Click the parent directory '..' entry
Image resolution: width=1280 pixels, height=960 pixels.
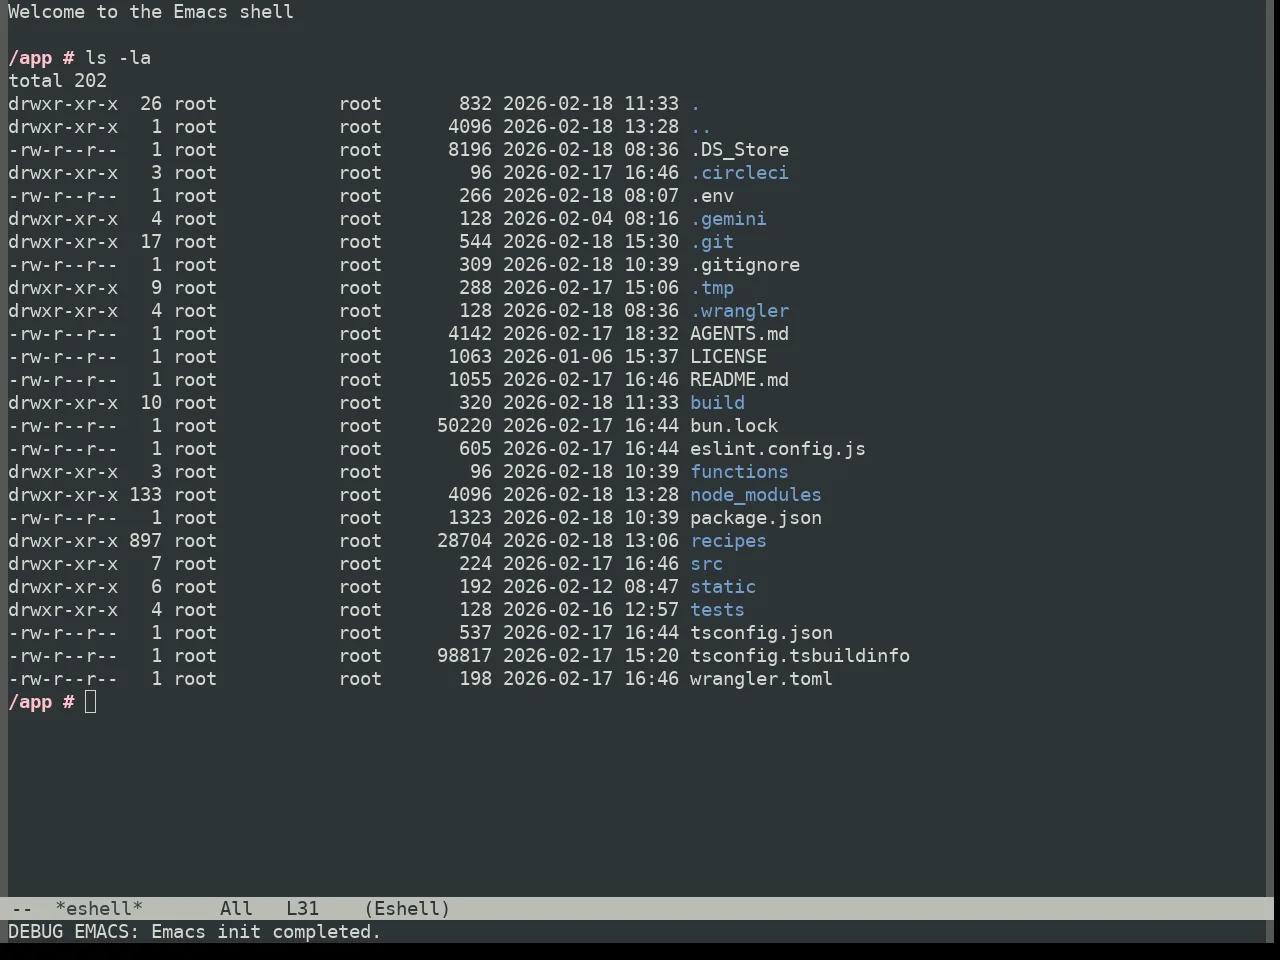[x=701, y=127]
